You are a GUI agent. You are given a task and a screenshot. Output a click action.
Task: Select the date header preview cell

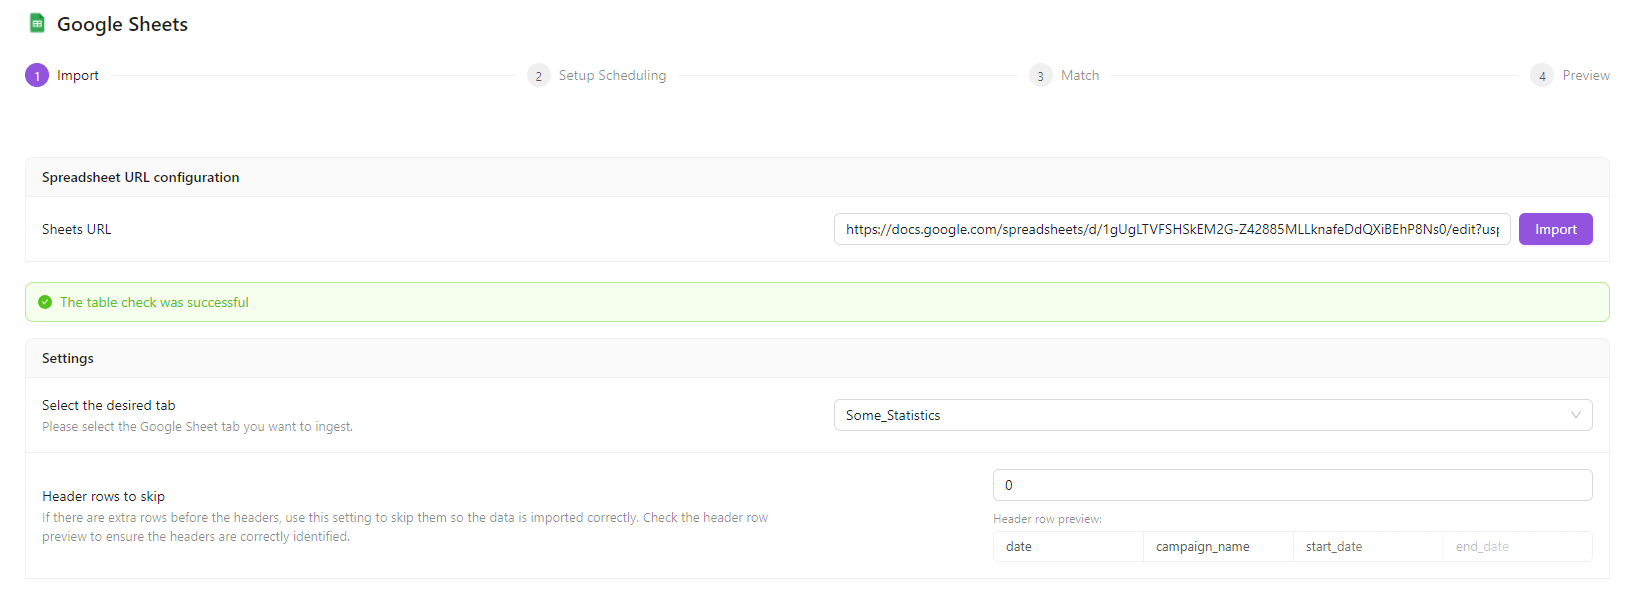pyautogui.click(x=1067, y=547)
